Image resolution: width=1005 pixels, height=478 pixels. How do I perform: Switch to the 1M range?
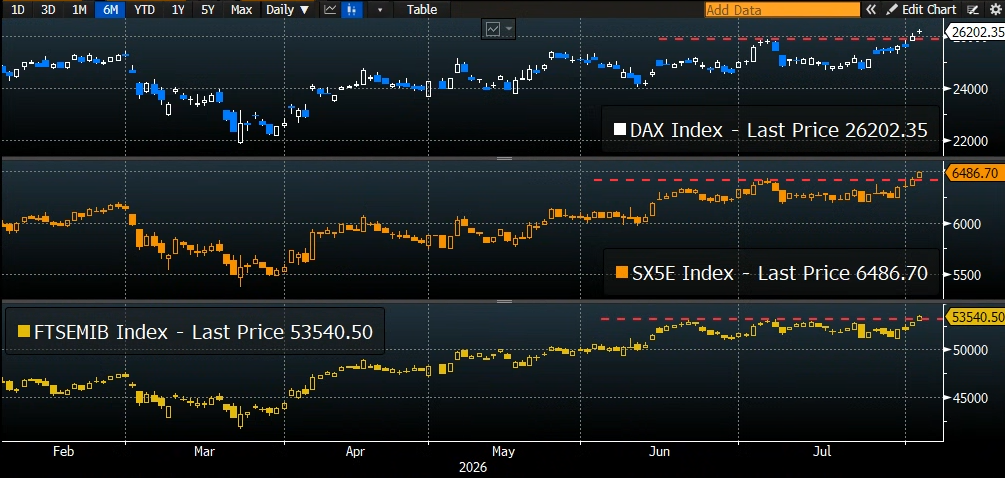pos(79,9)
